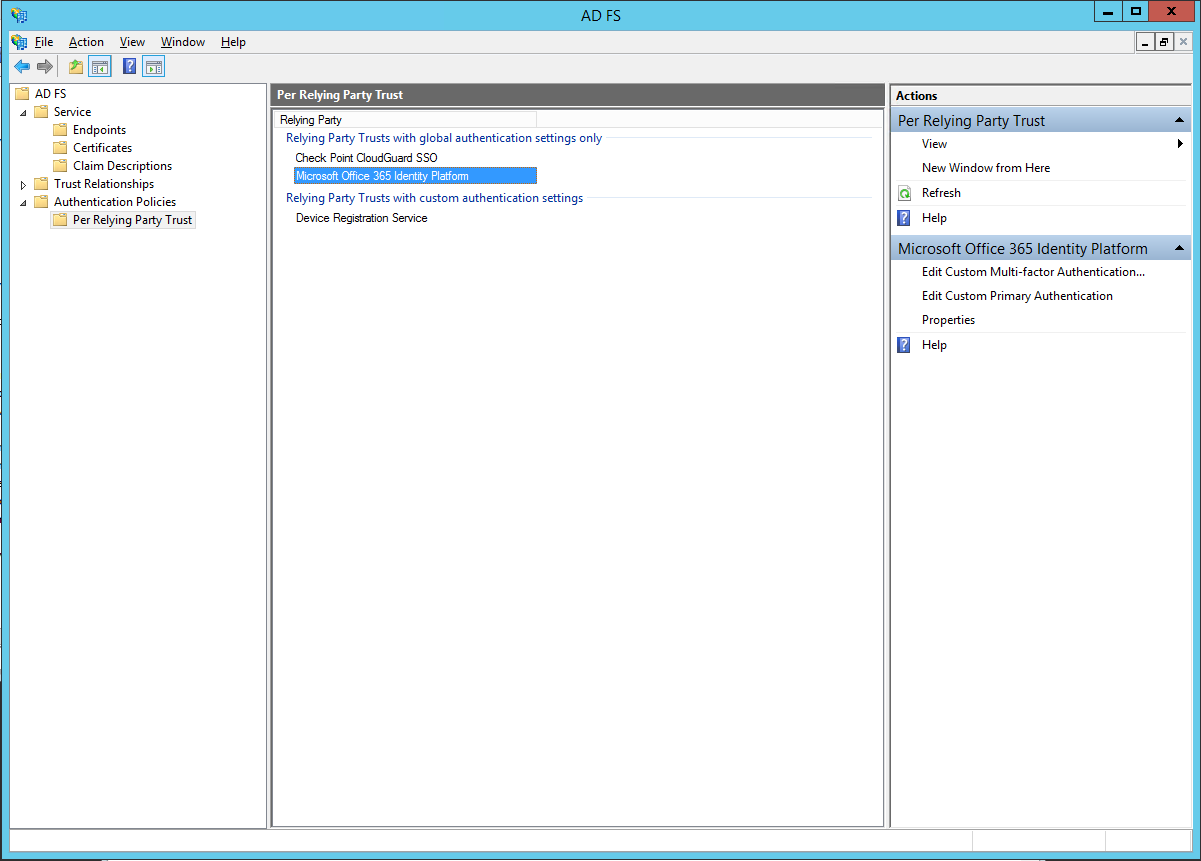Screen dimensions: 1201x861
Task: Click the Per Relying Party Trust folder icon
Action: point(60,220)
